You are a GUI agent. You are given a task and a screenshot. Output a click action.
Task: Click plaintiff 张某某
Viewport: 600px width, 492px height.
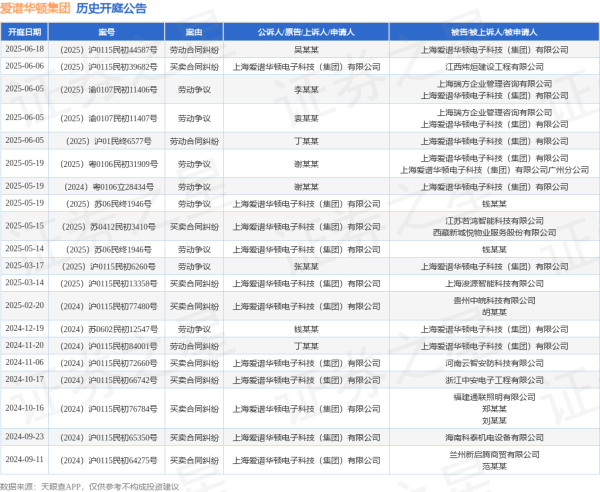(x=306, y=267)
